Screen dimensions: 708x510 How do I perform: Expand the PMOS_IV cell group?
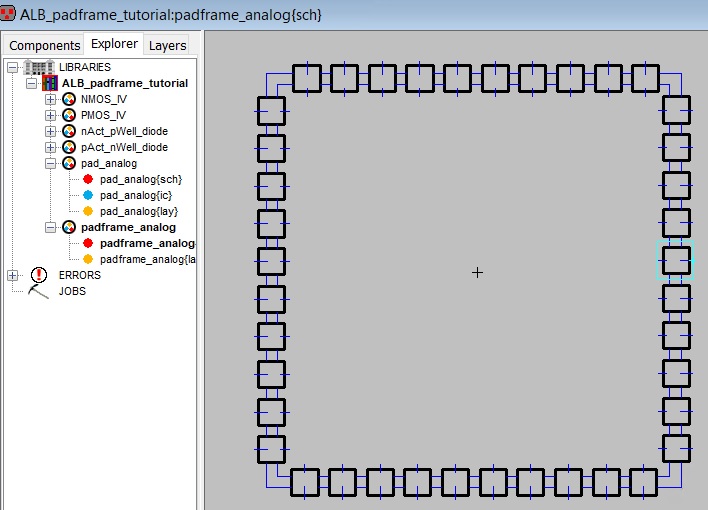50,116
